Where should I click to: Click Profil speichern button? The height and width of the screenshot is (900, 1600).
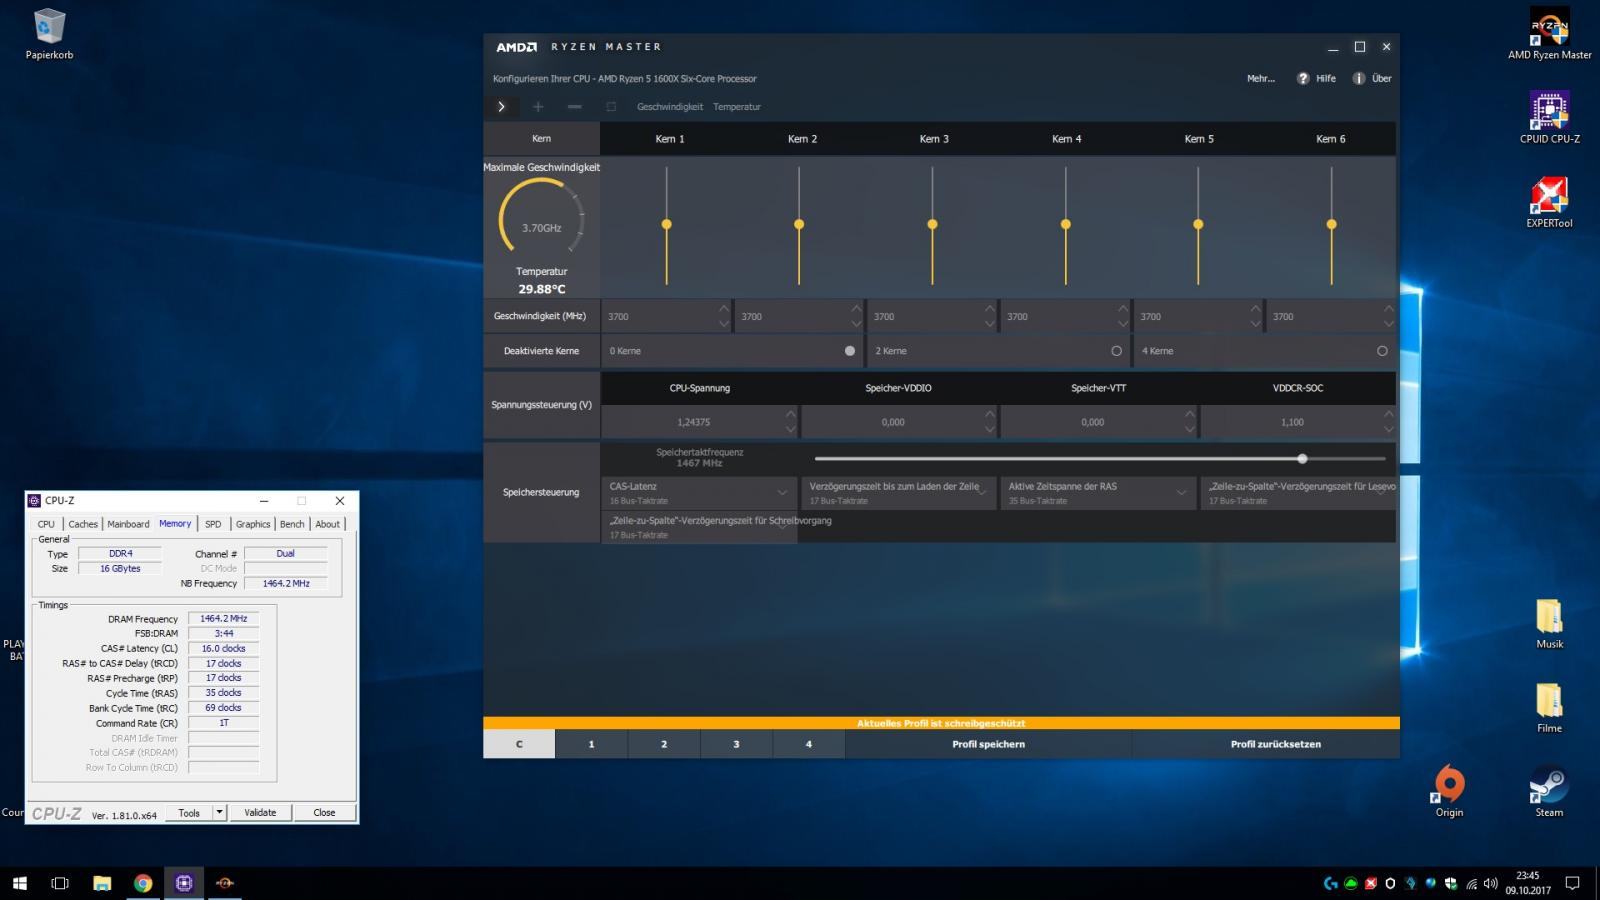[x=988, y=744]
